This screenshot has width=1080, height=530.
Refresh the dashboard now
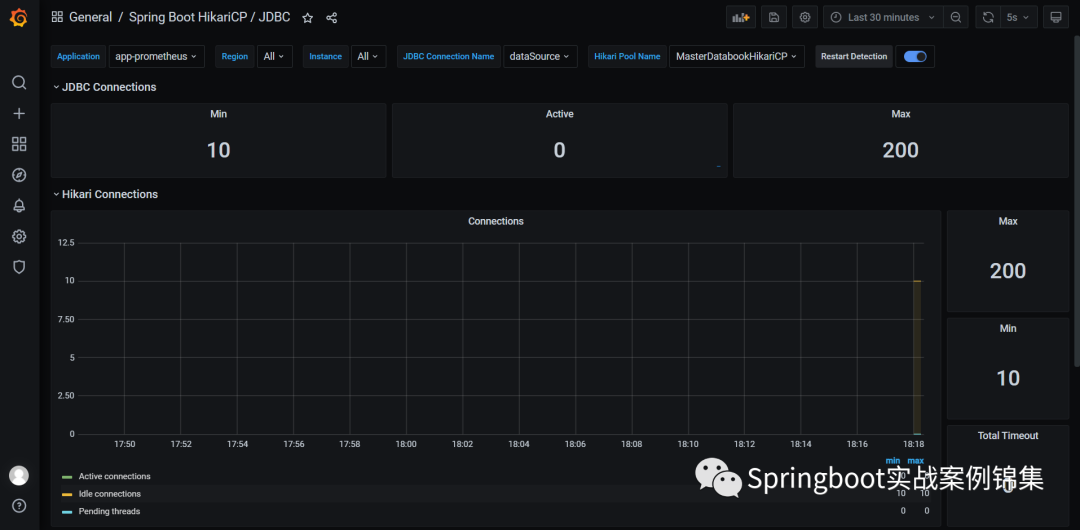click(x=988, y=17)
